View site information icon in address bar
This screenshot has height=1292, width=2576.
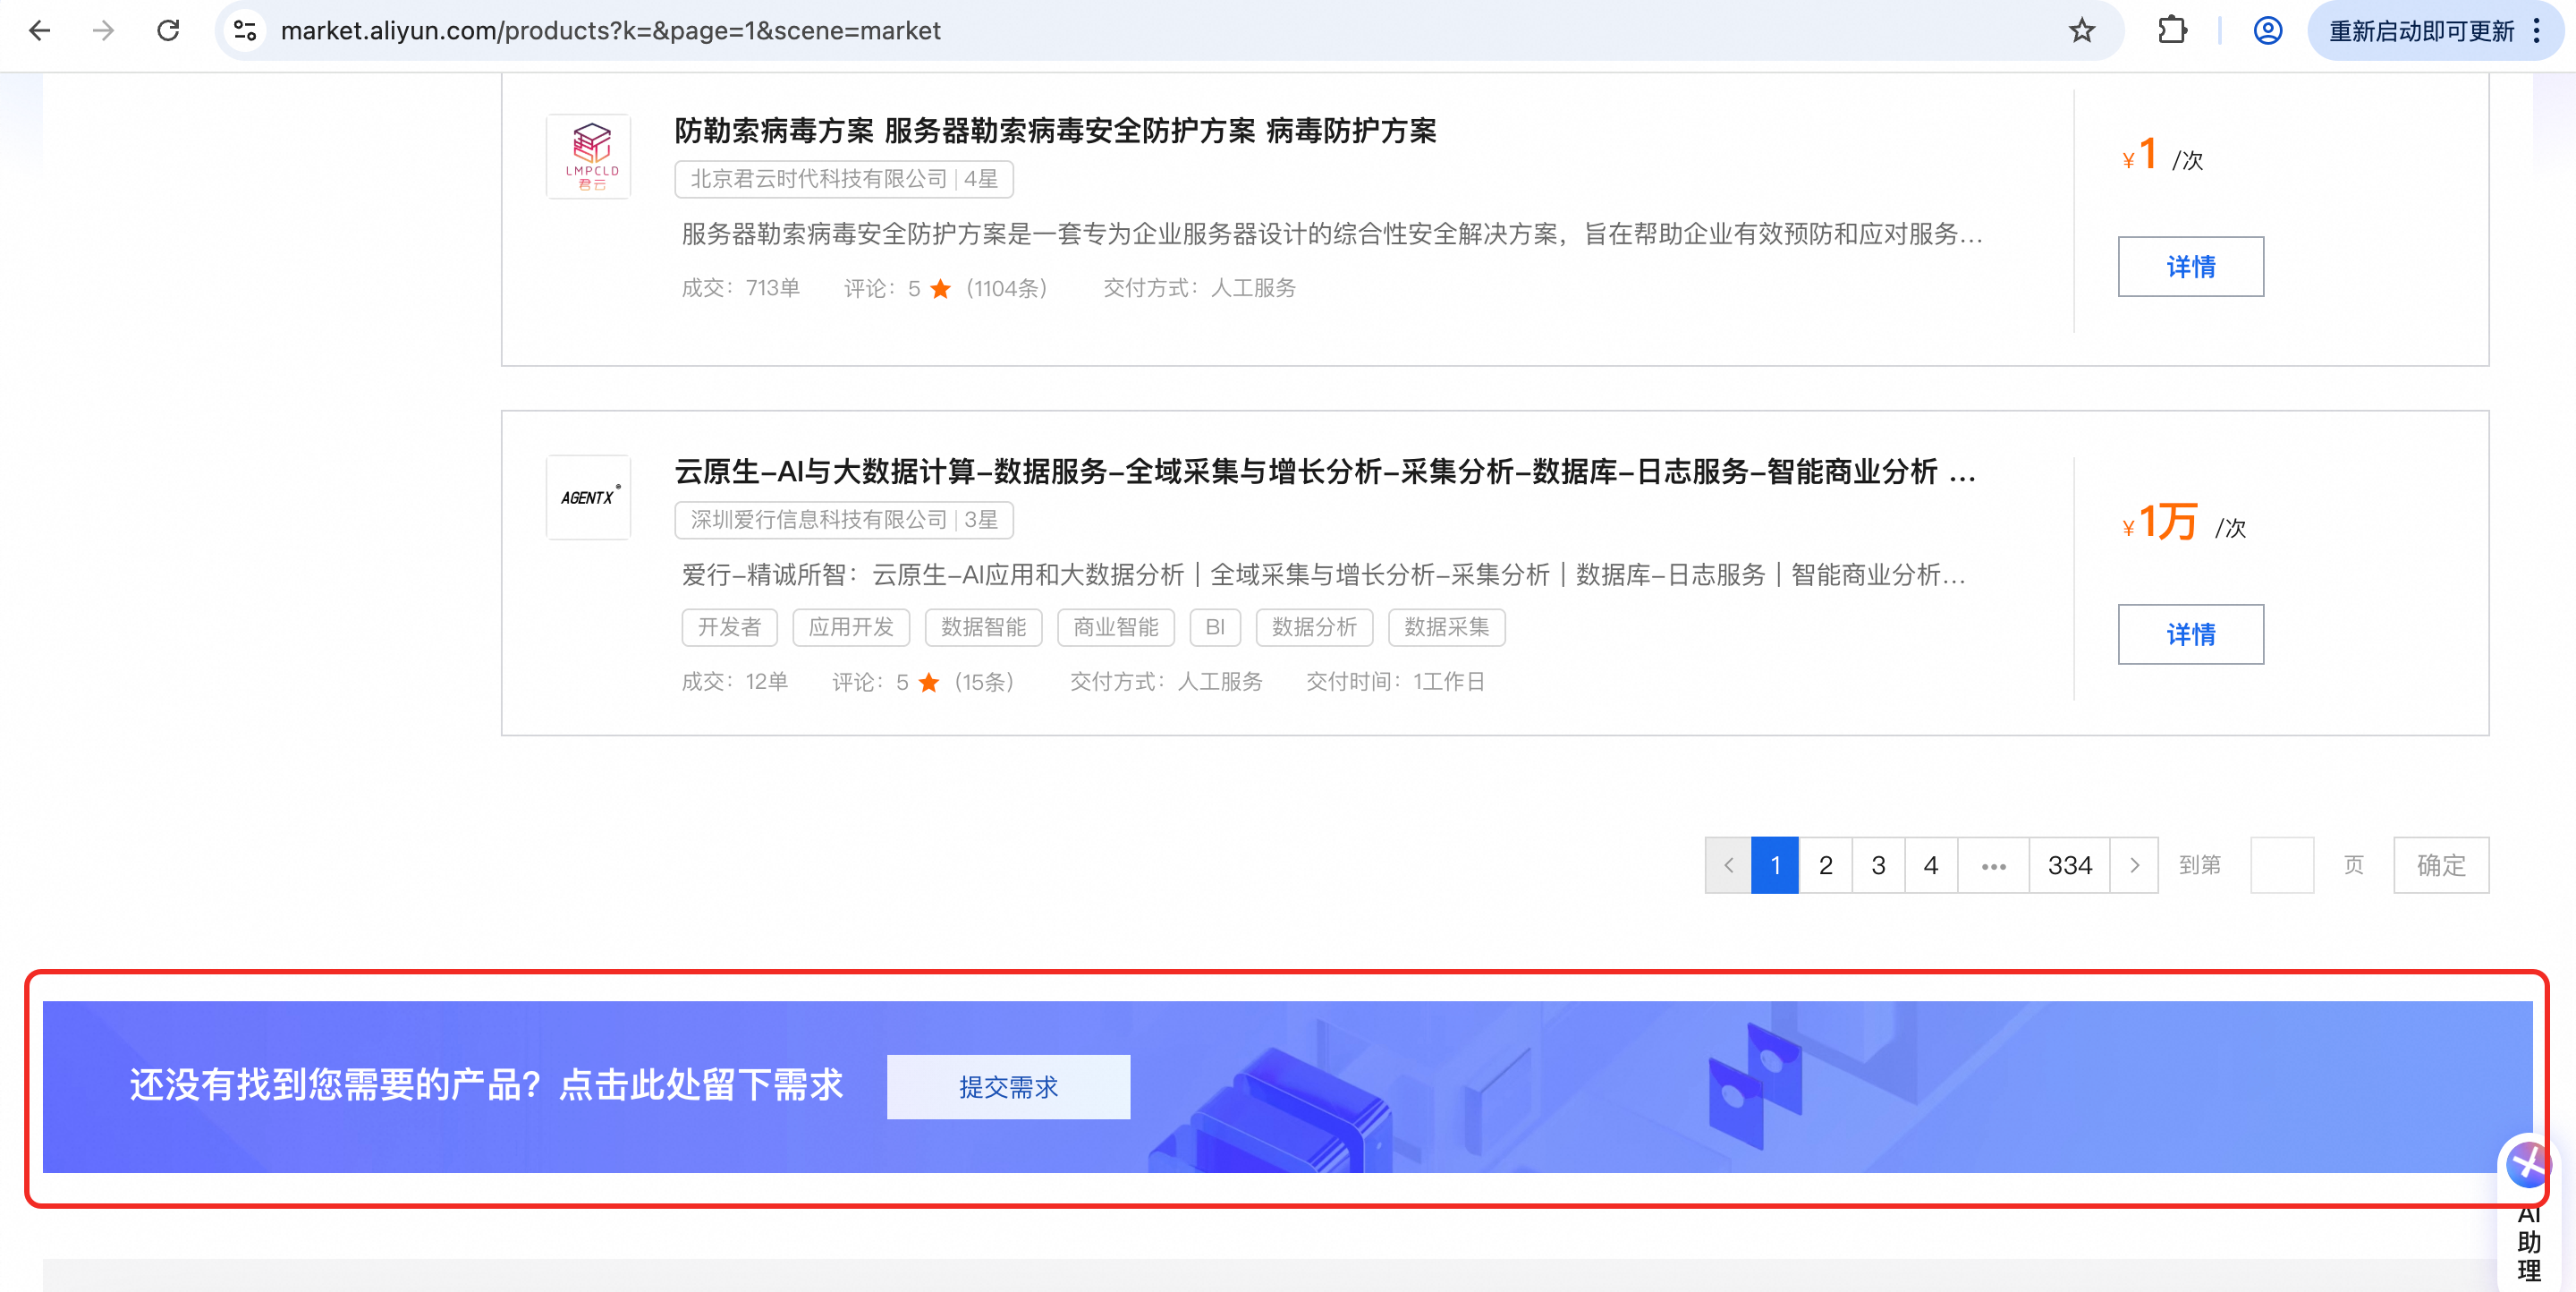(x=245, y=30)
